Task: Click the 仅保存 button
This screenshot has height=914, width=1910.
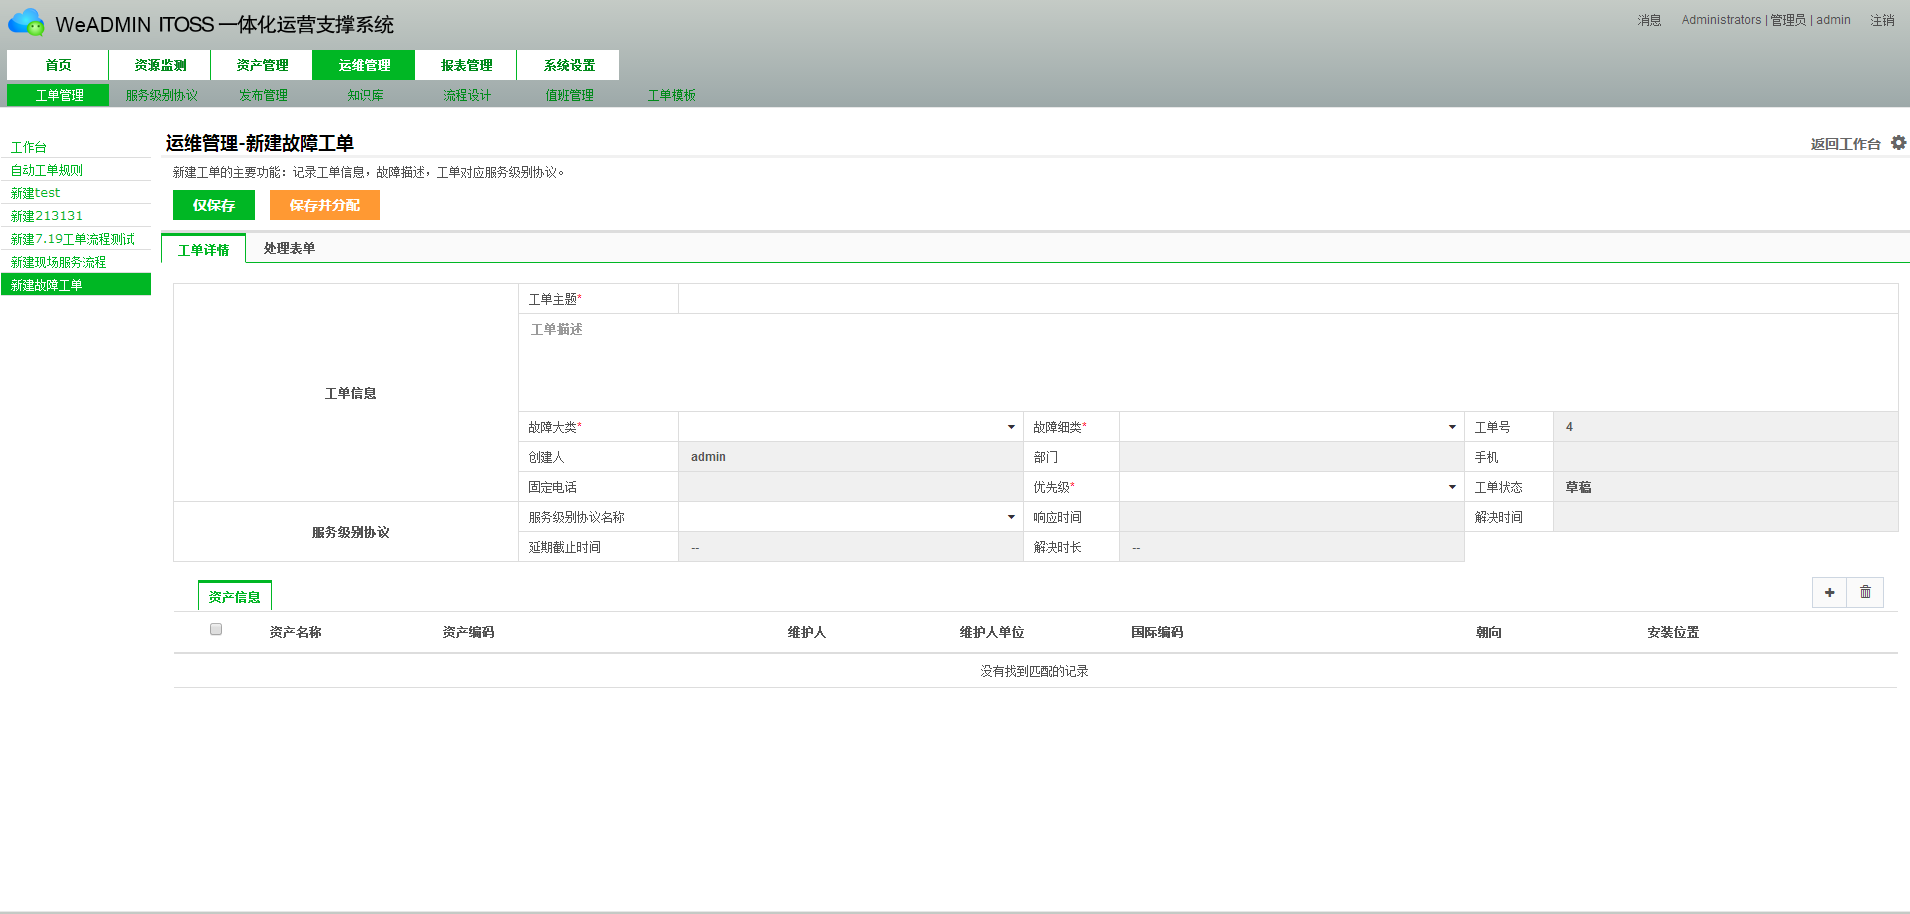Action: click(214, 205)
